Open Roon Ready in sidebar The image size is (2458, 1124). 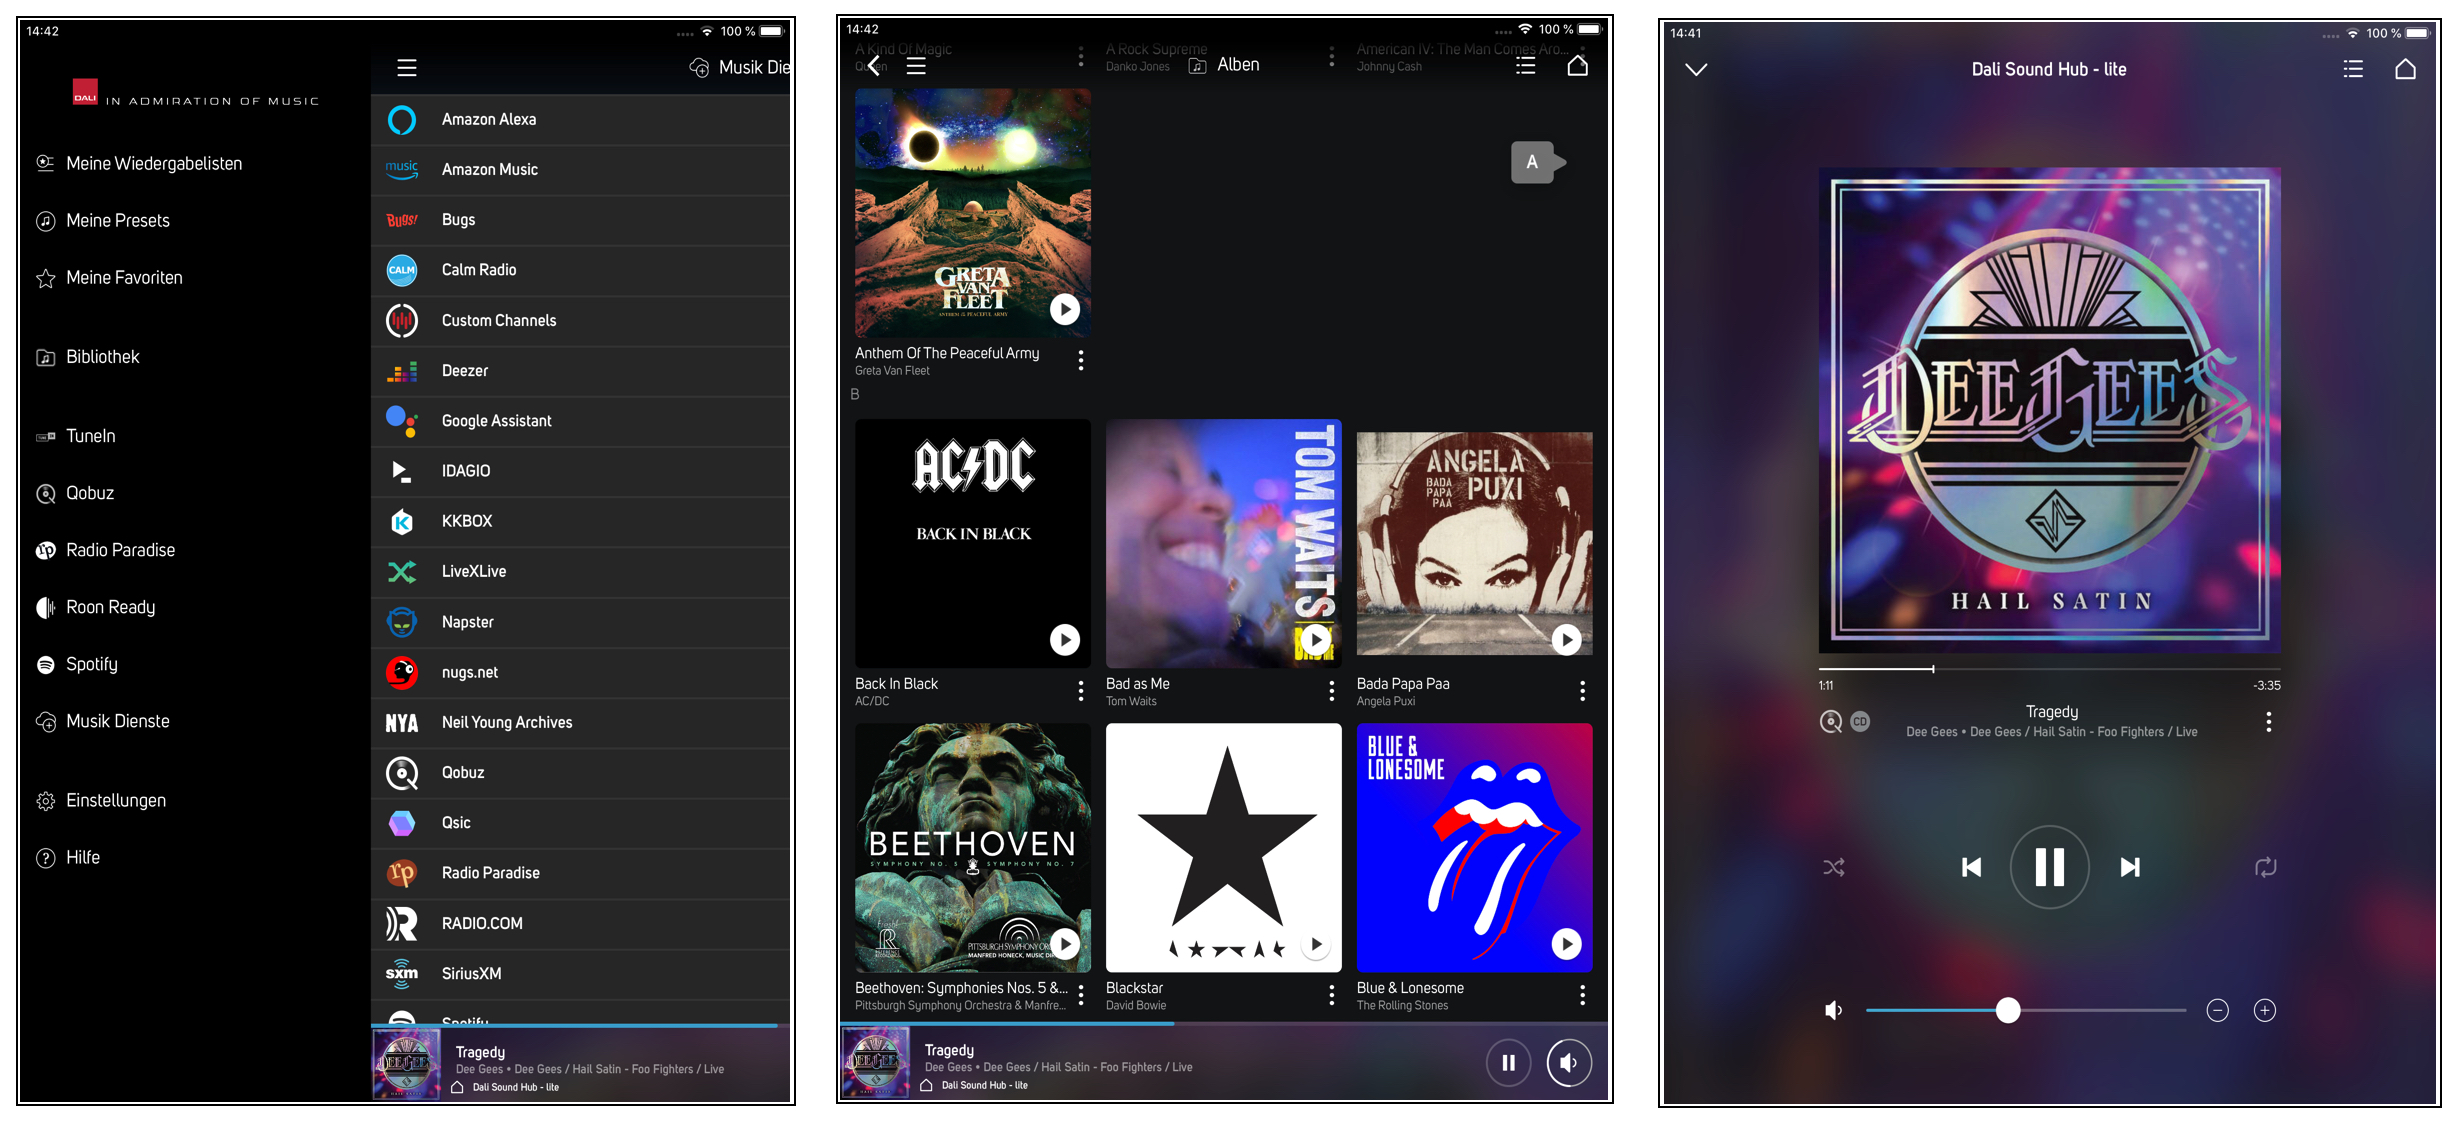tap(96, 607)
